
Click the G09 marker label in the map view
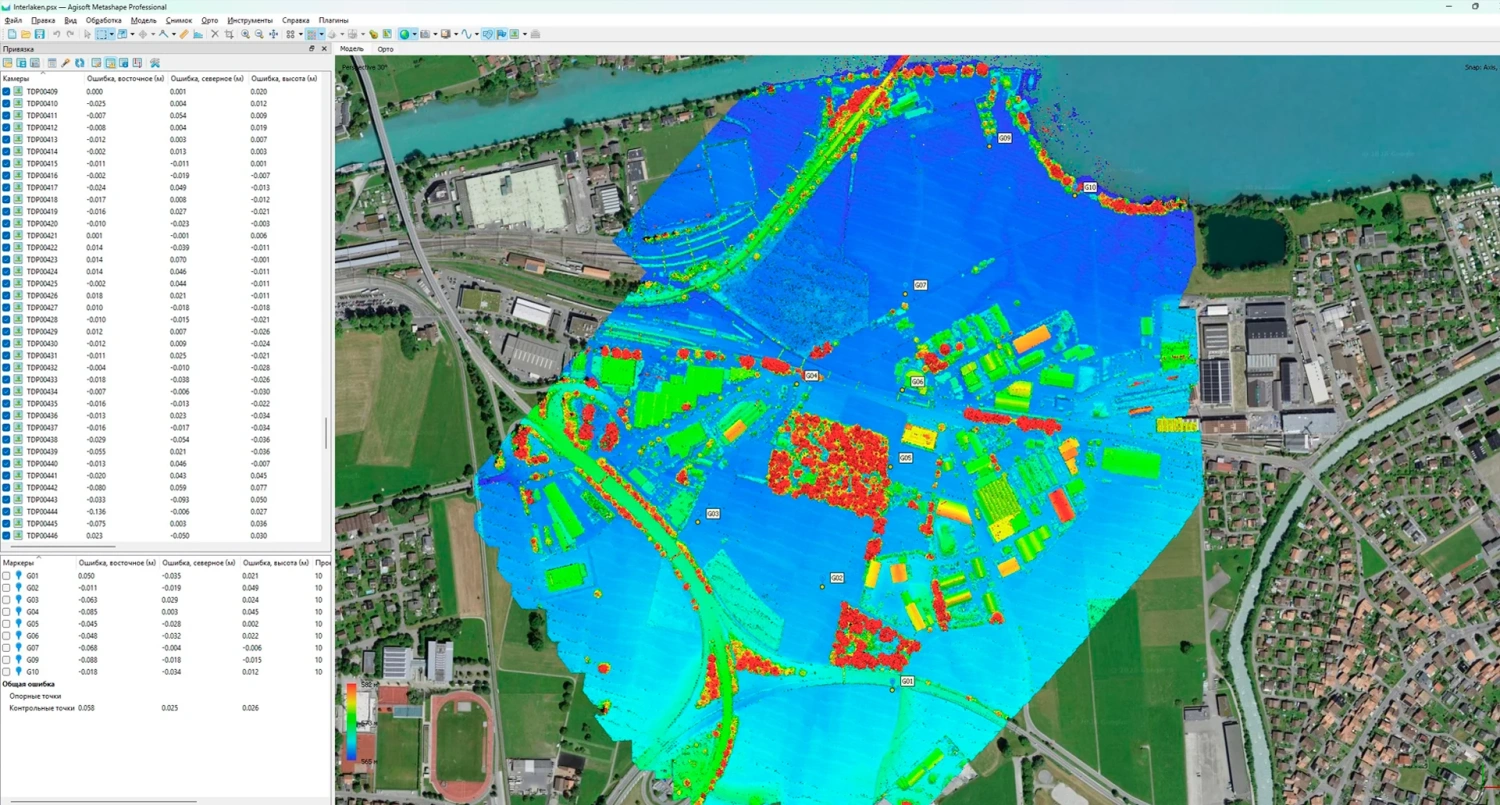[1005, 138]
